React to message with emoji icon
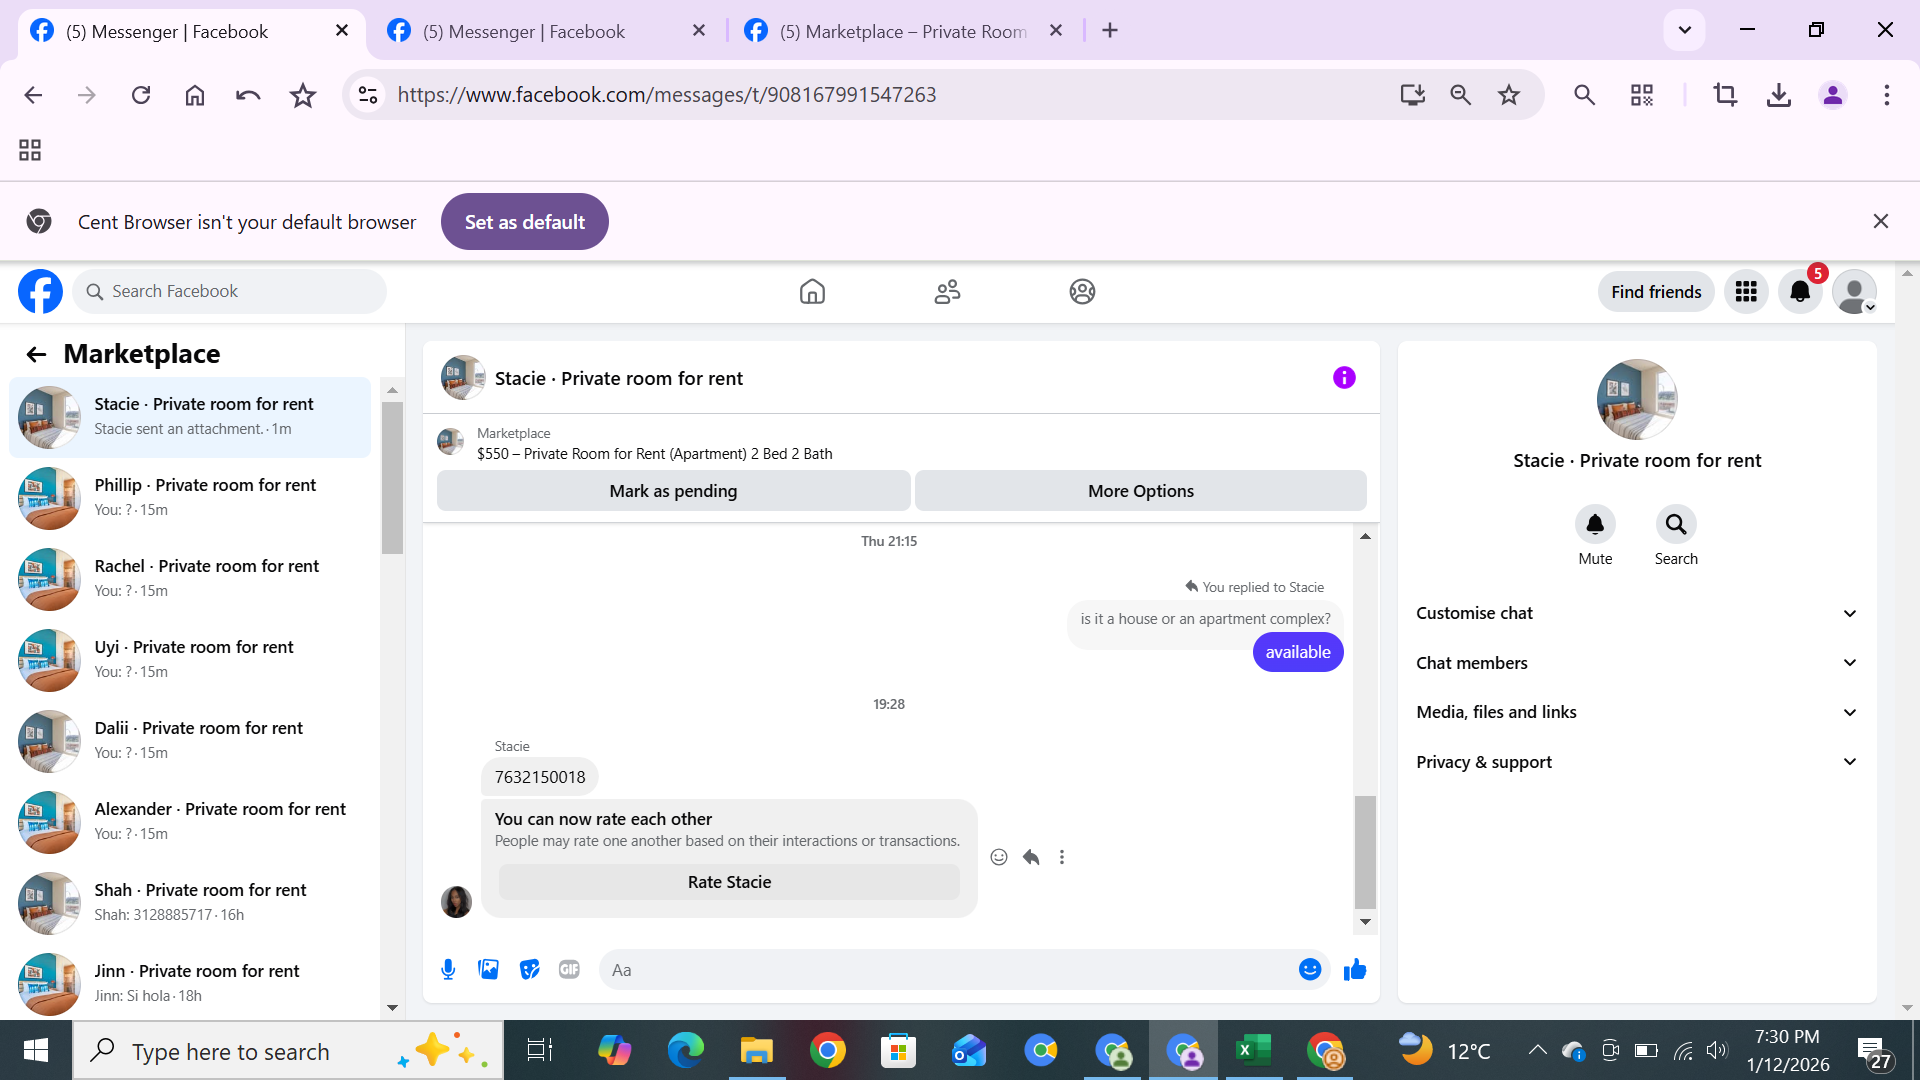1920x1080 pixels. pyautogui.click(x=998, y=857)
